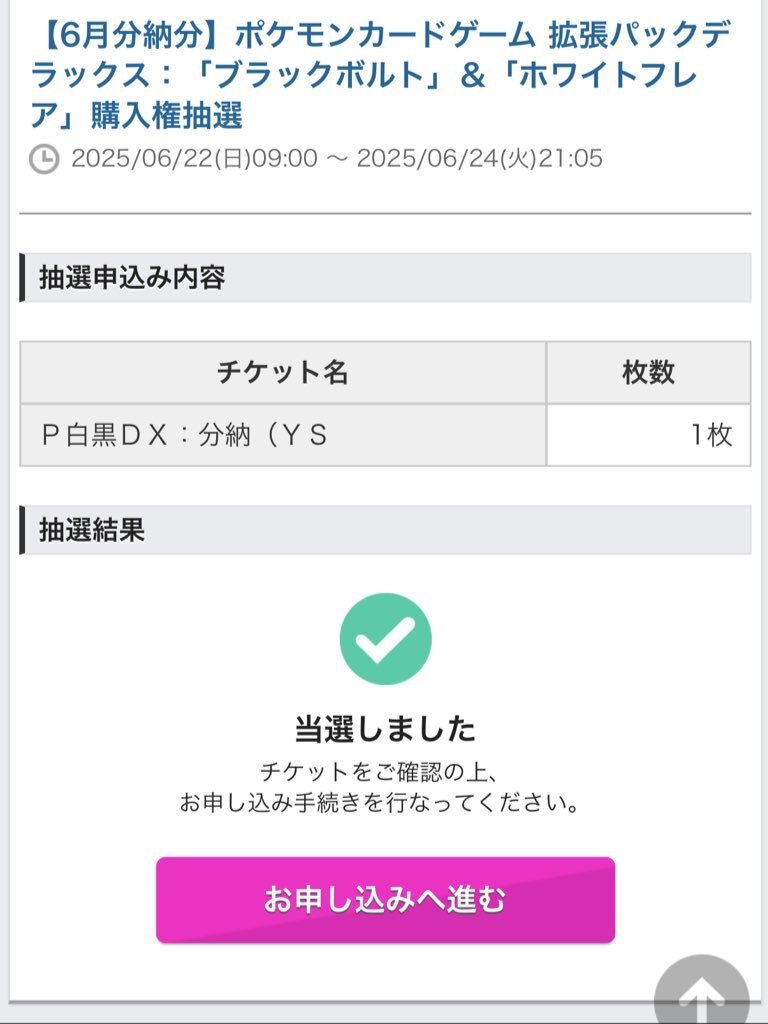Select the 抽選結果 section header

pyautogui.click(x=385, y=530)
